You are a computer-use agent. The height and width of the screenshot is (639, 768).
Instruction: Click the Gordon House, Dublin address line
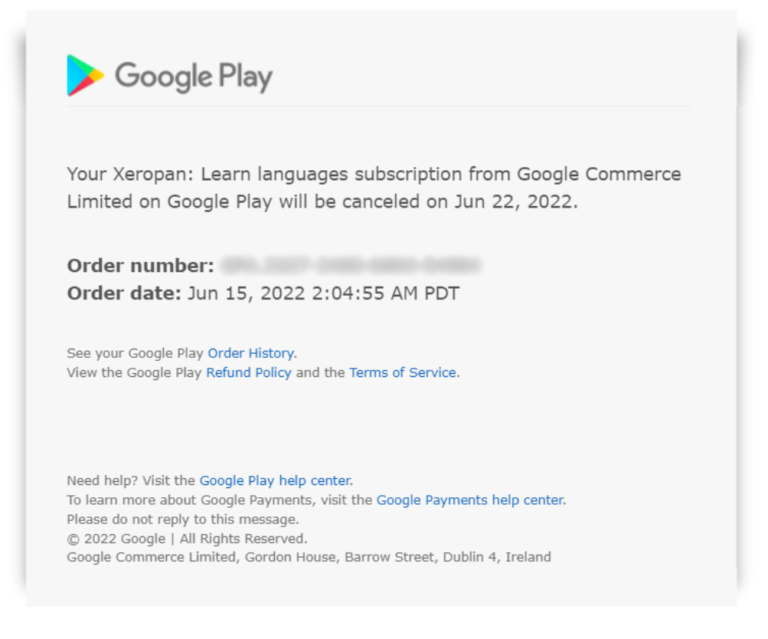tap(308, 557)
